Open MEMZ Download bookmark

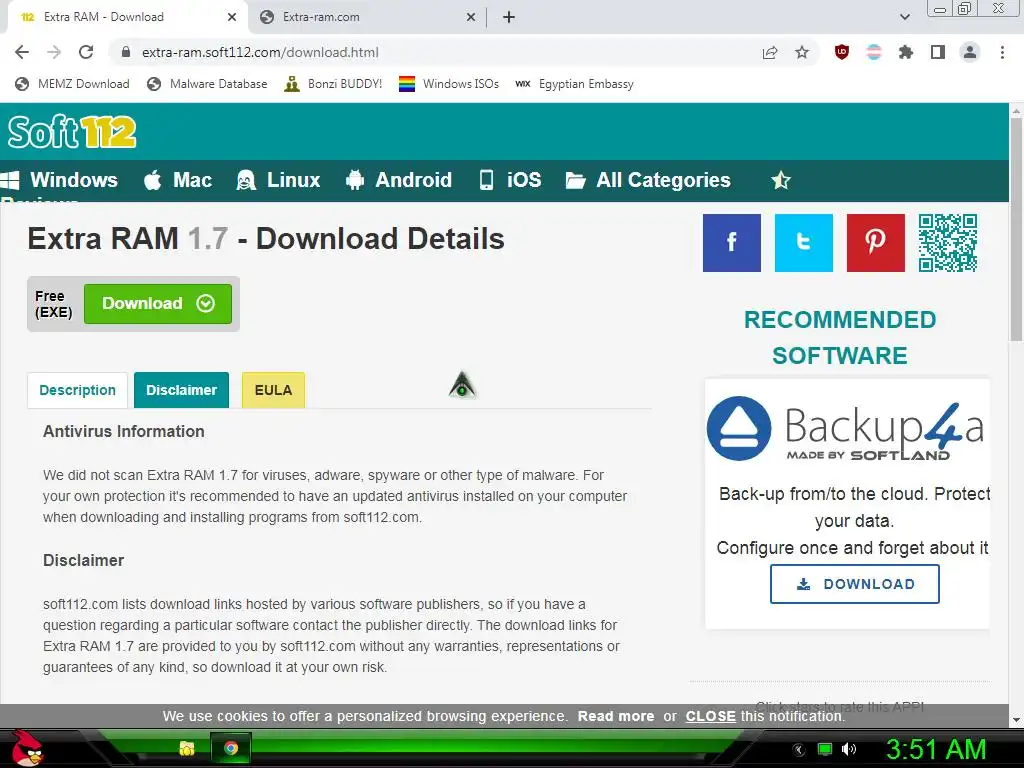(x=72, y=84)
